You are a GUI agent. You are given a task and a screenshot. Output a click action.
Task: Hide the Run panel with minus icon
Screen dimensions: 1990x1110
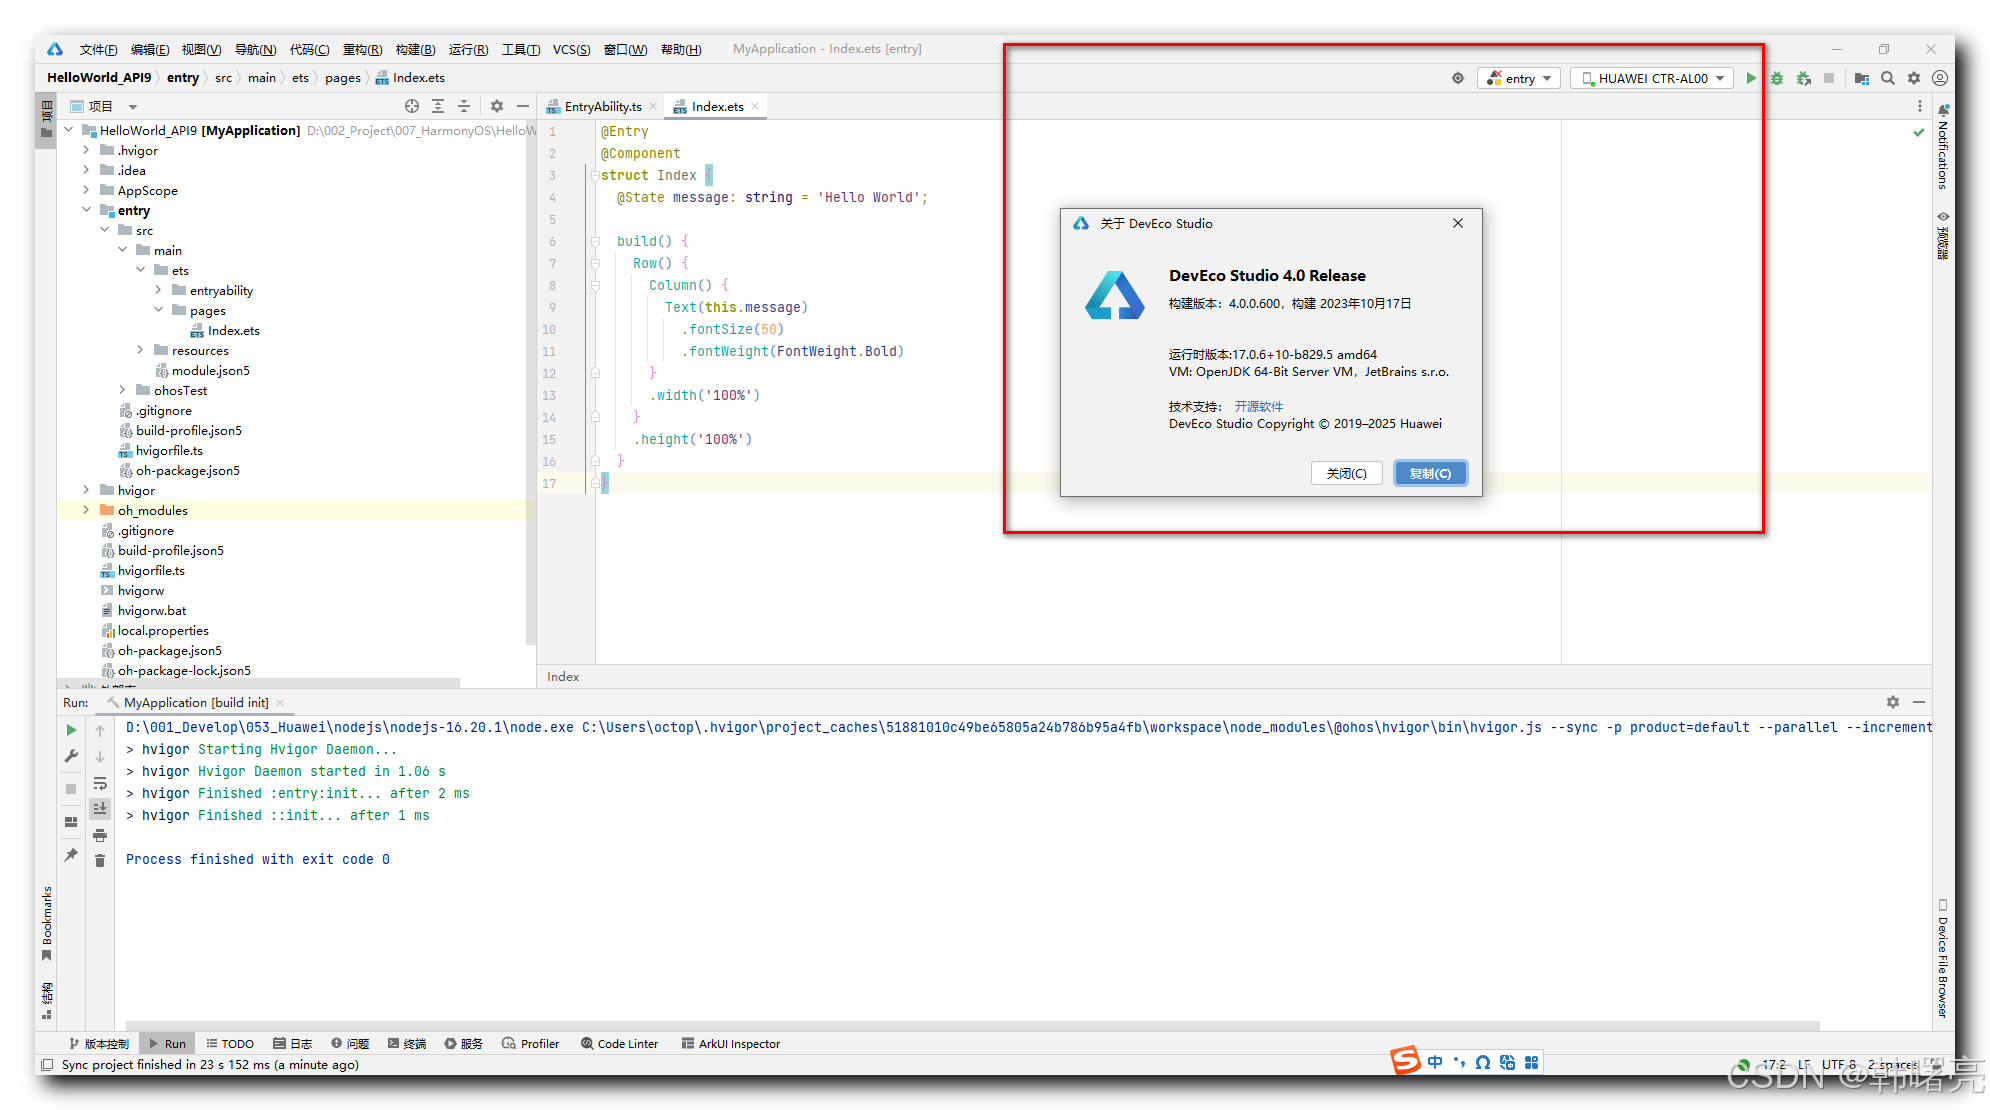click(1919, 702)
